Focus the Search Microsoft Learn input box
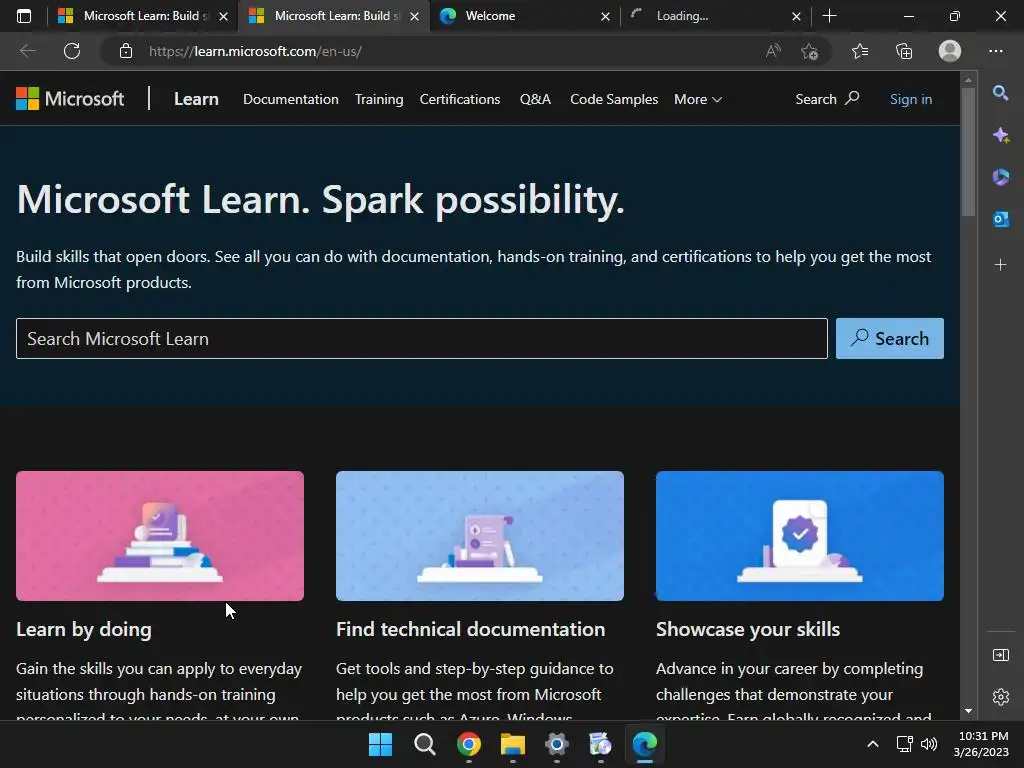The width and height of the screenshot is (1024, 768). click(421, 338)
